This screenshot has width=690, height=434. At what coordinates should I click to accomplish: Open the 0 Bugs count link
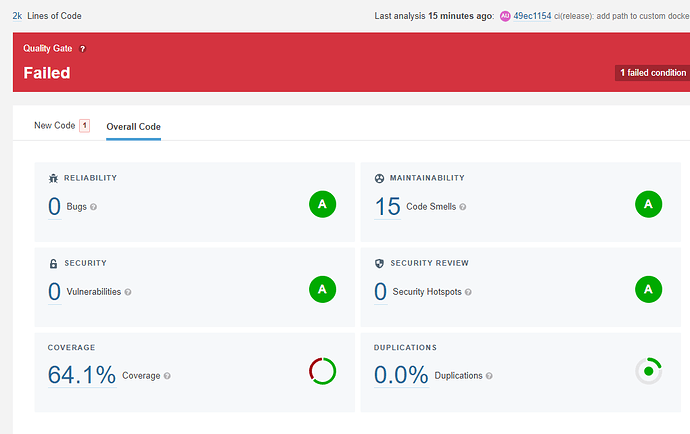pyautogui.click(x=55, y=206)
